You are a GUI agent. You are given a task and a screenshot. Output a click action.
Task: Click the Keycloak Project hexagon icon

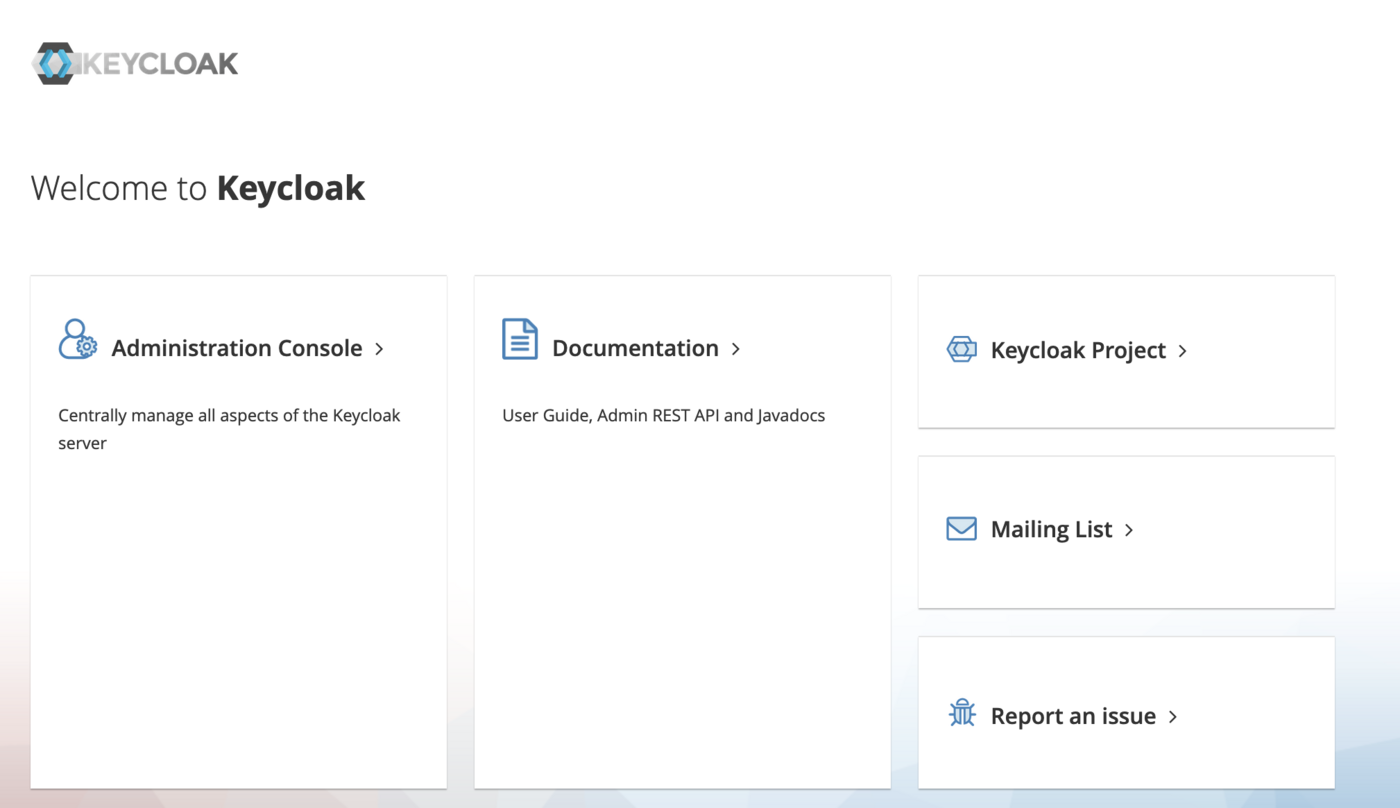click(x=961, y=350)
